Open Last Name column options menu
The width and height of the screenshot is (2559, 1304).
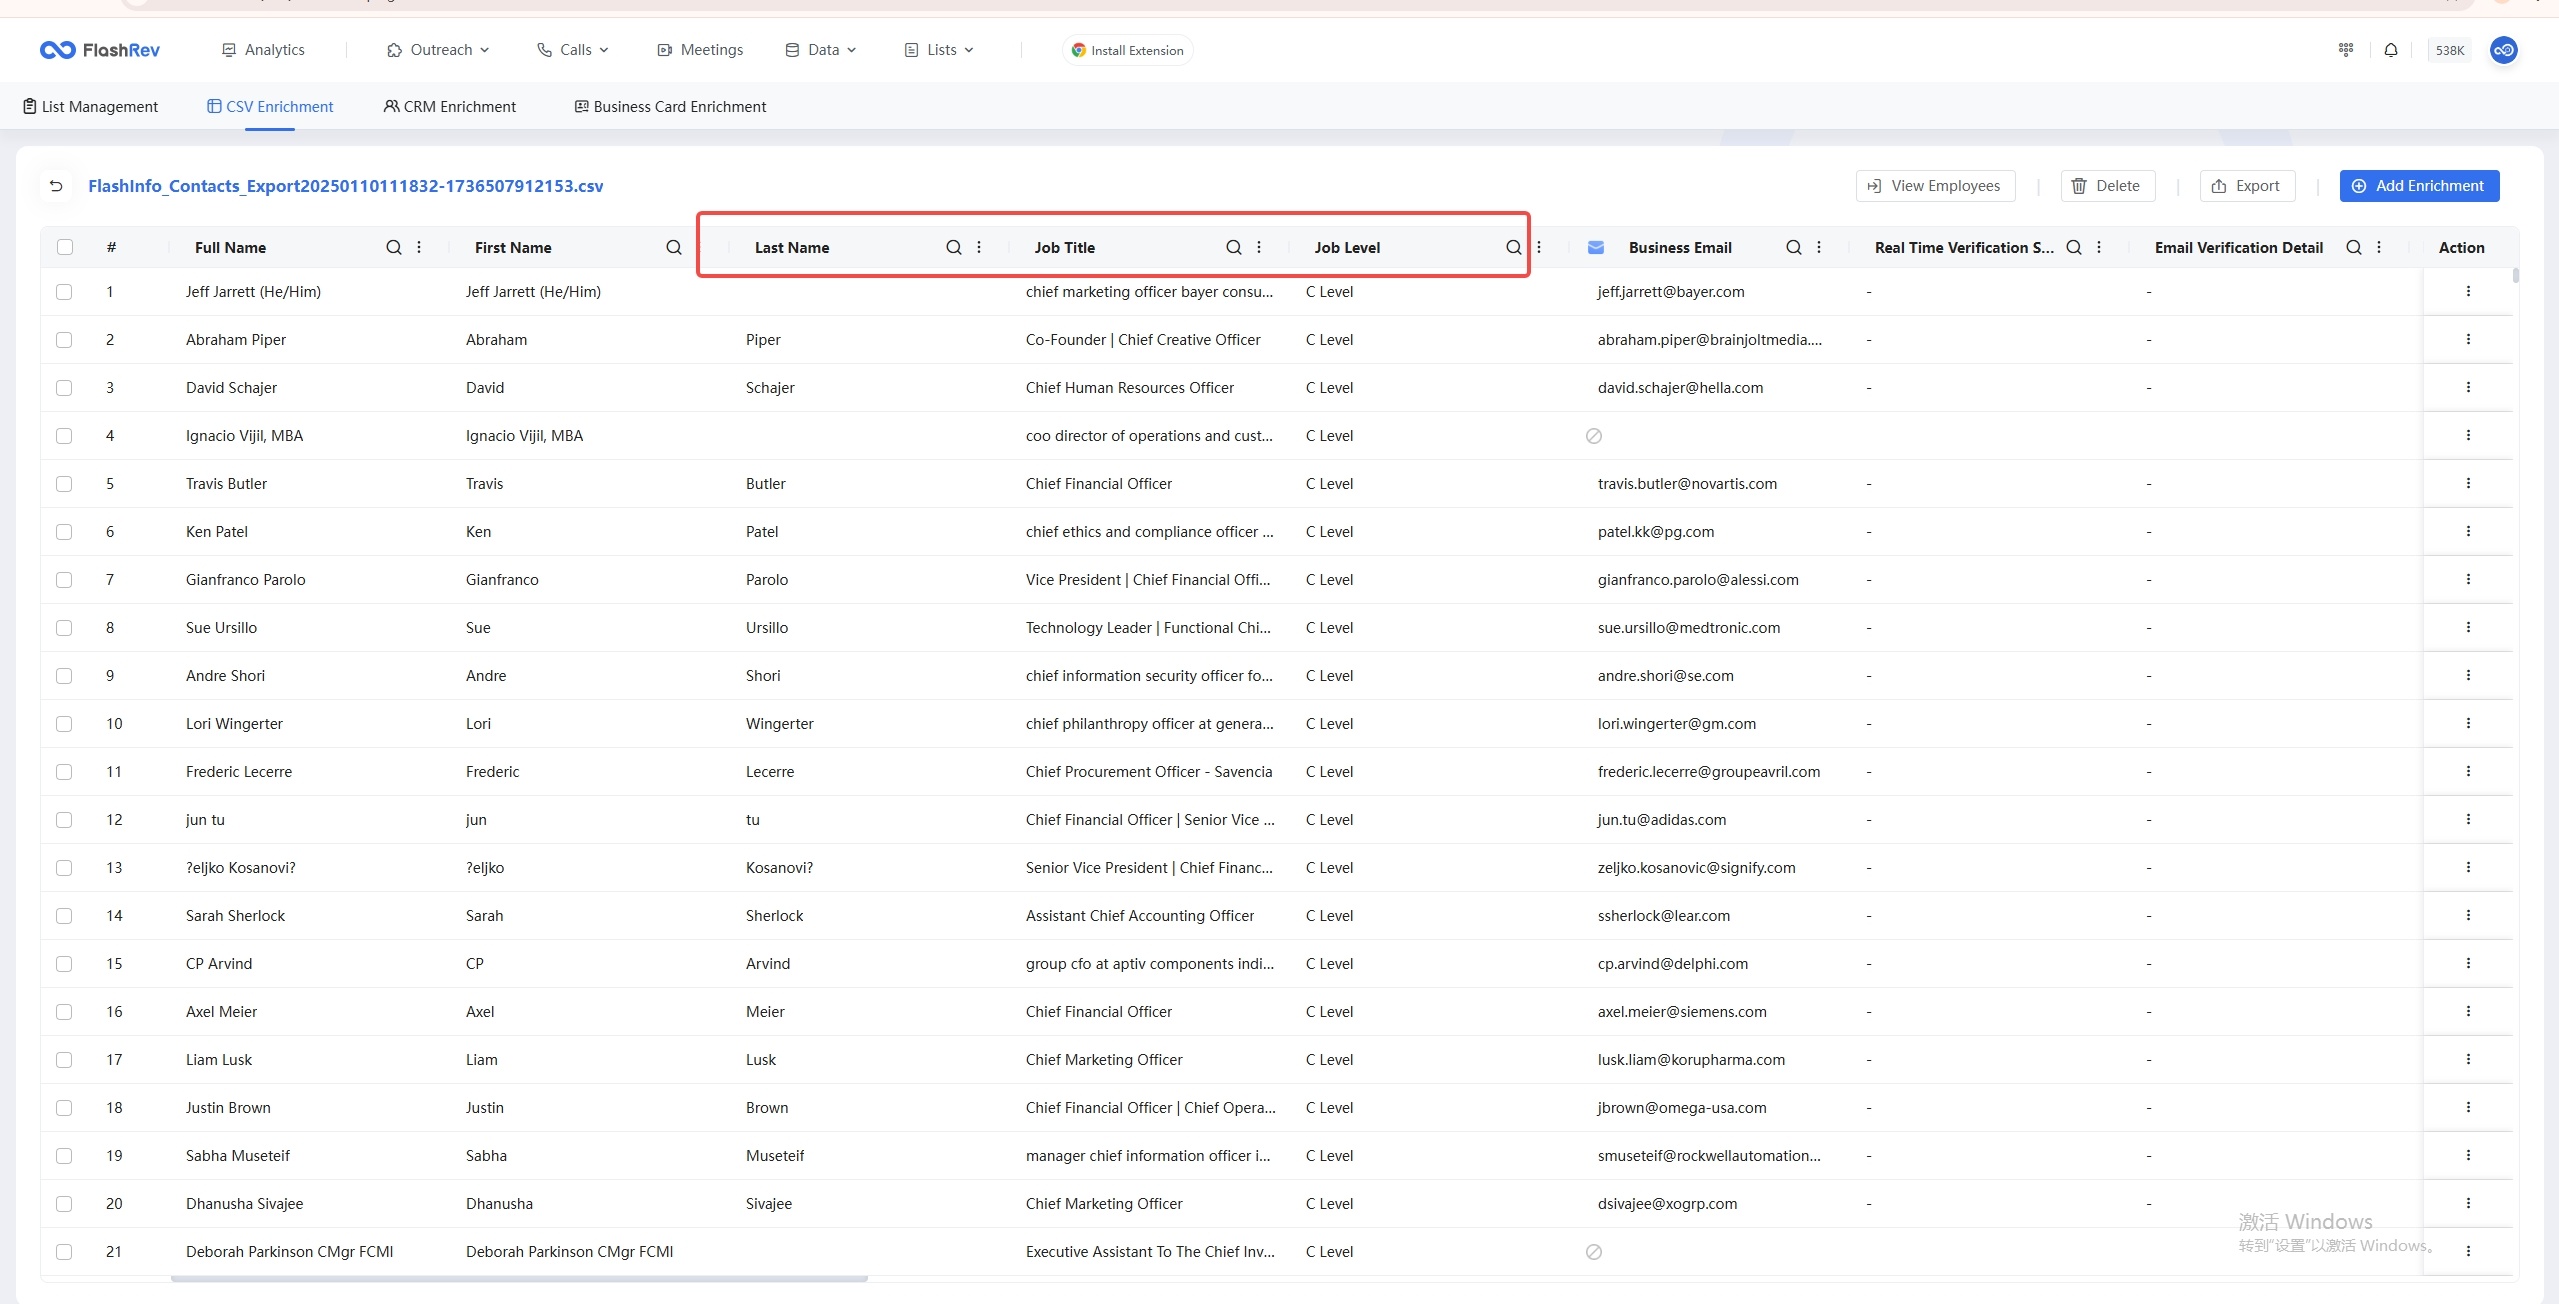[x=979, y=248]
